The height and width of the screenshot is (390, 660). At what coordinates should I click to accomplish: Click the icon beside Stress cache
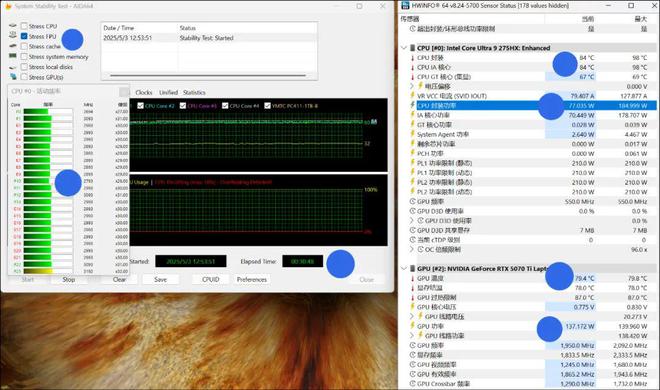[x=13, y=46]
